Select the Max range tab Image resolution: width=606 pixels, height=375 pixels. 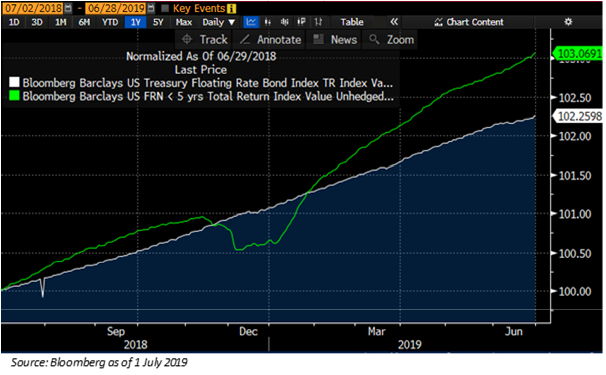pos(184,22)
